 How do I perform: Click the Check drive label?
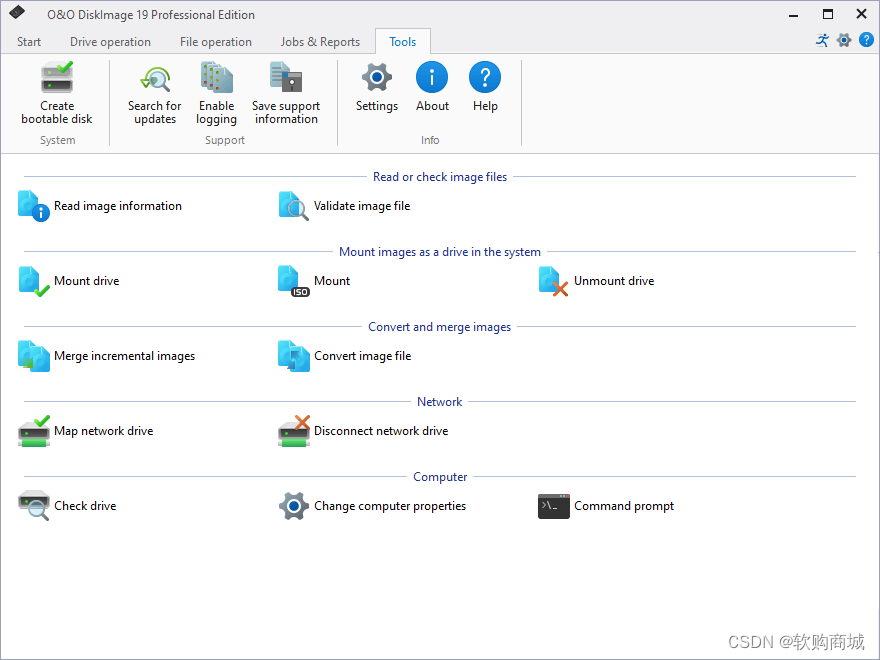click(x=85, y=506)
